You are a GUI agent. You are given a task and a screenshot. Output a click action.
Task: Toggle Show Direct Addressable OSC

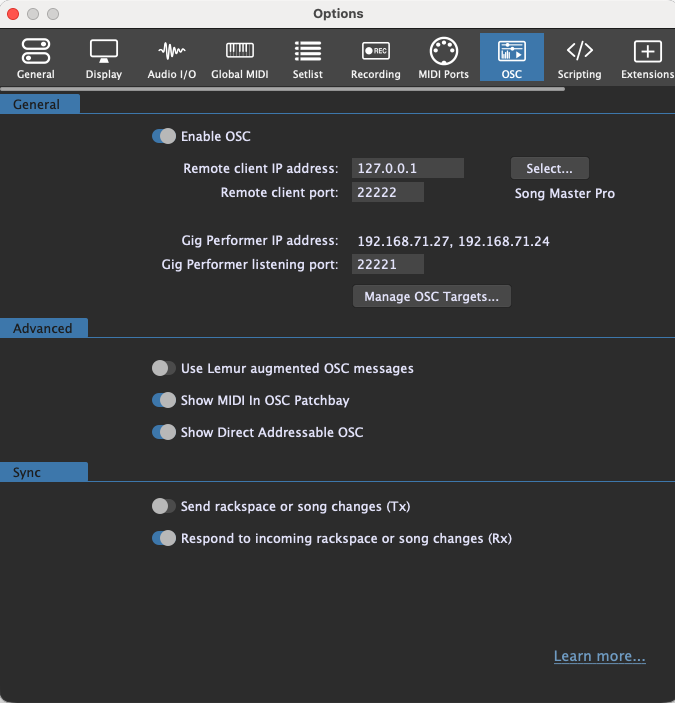(x=164, y=432)
